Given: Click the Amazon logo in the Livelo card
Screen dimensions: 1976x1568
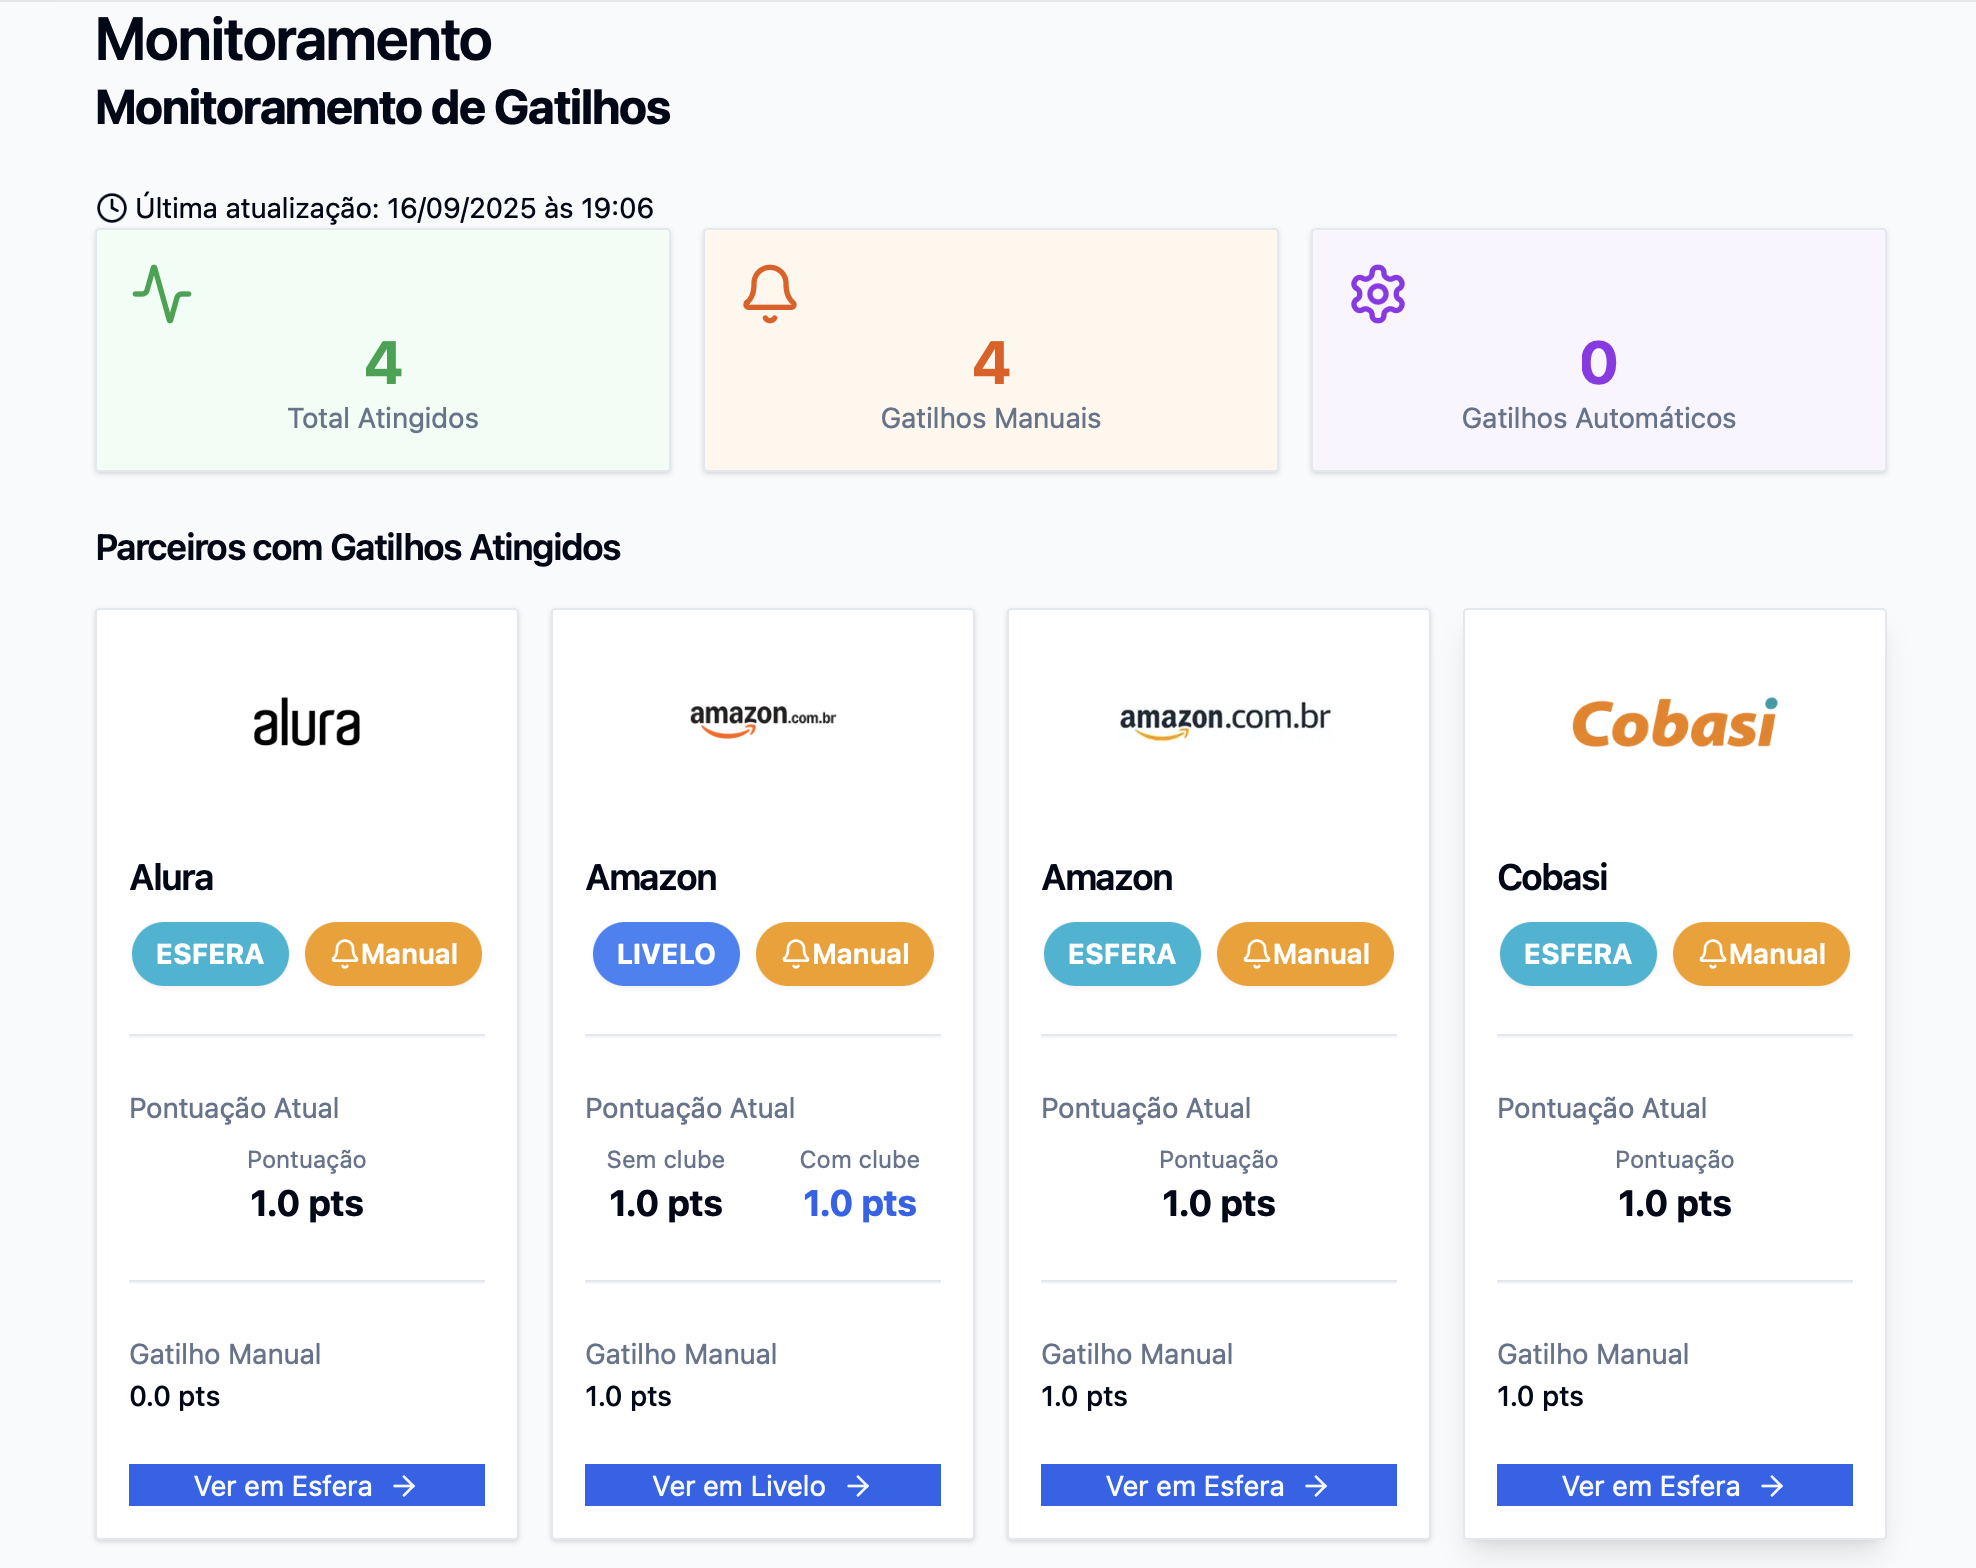Looking at the screenshot, I should tap(763, 718).
